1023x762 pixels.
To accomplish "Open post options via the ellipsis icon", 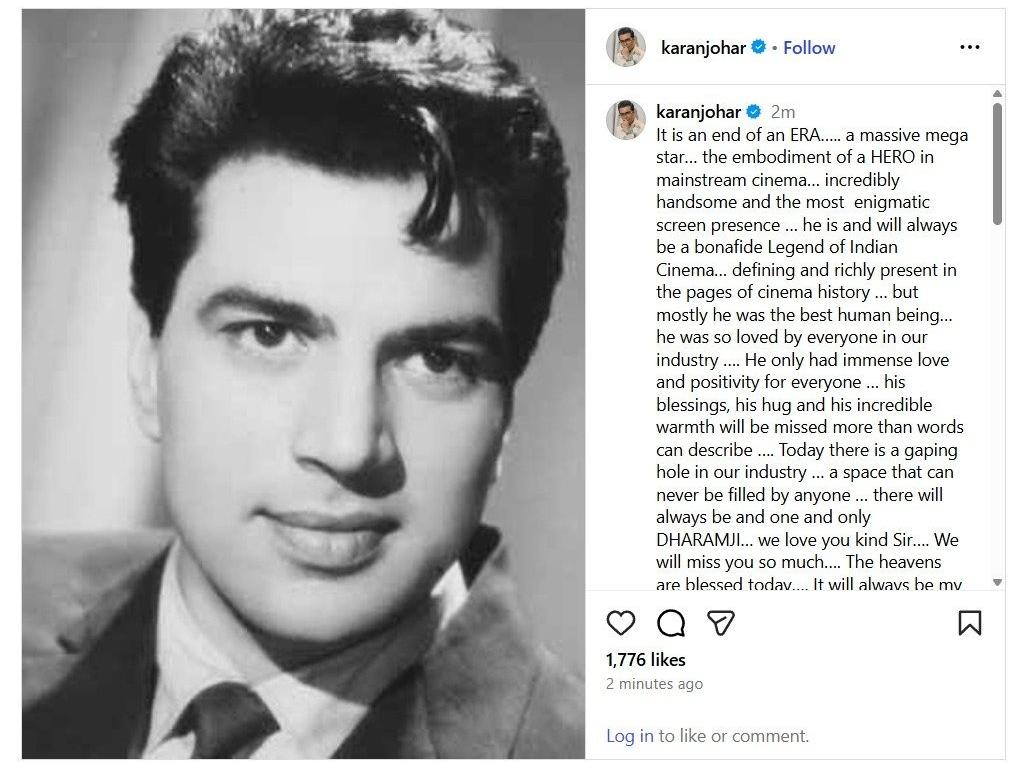I will pos(969,46).
